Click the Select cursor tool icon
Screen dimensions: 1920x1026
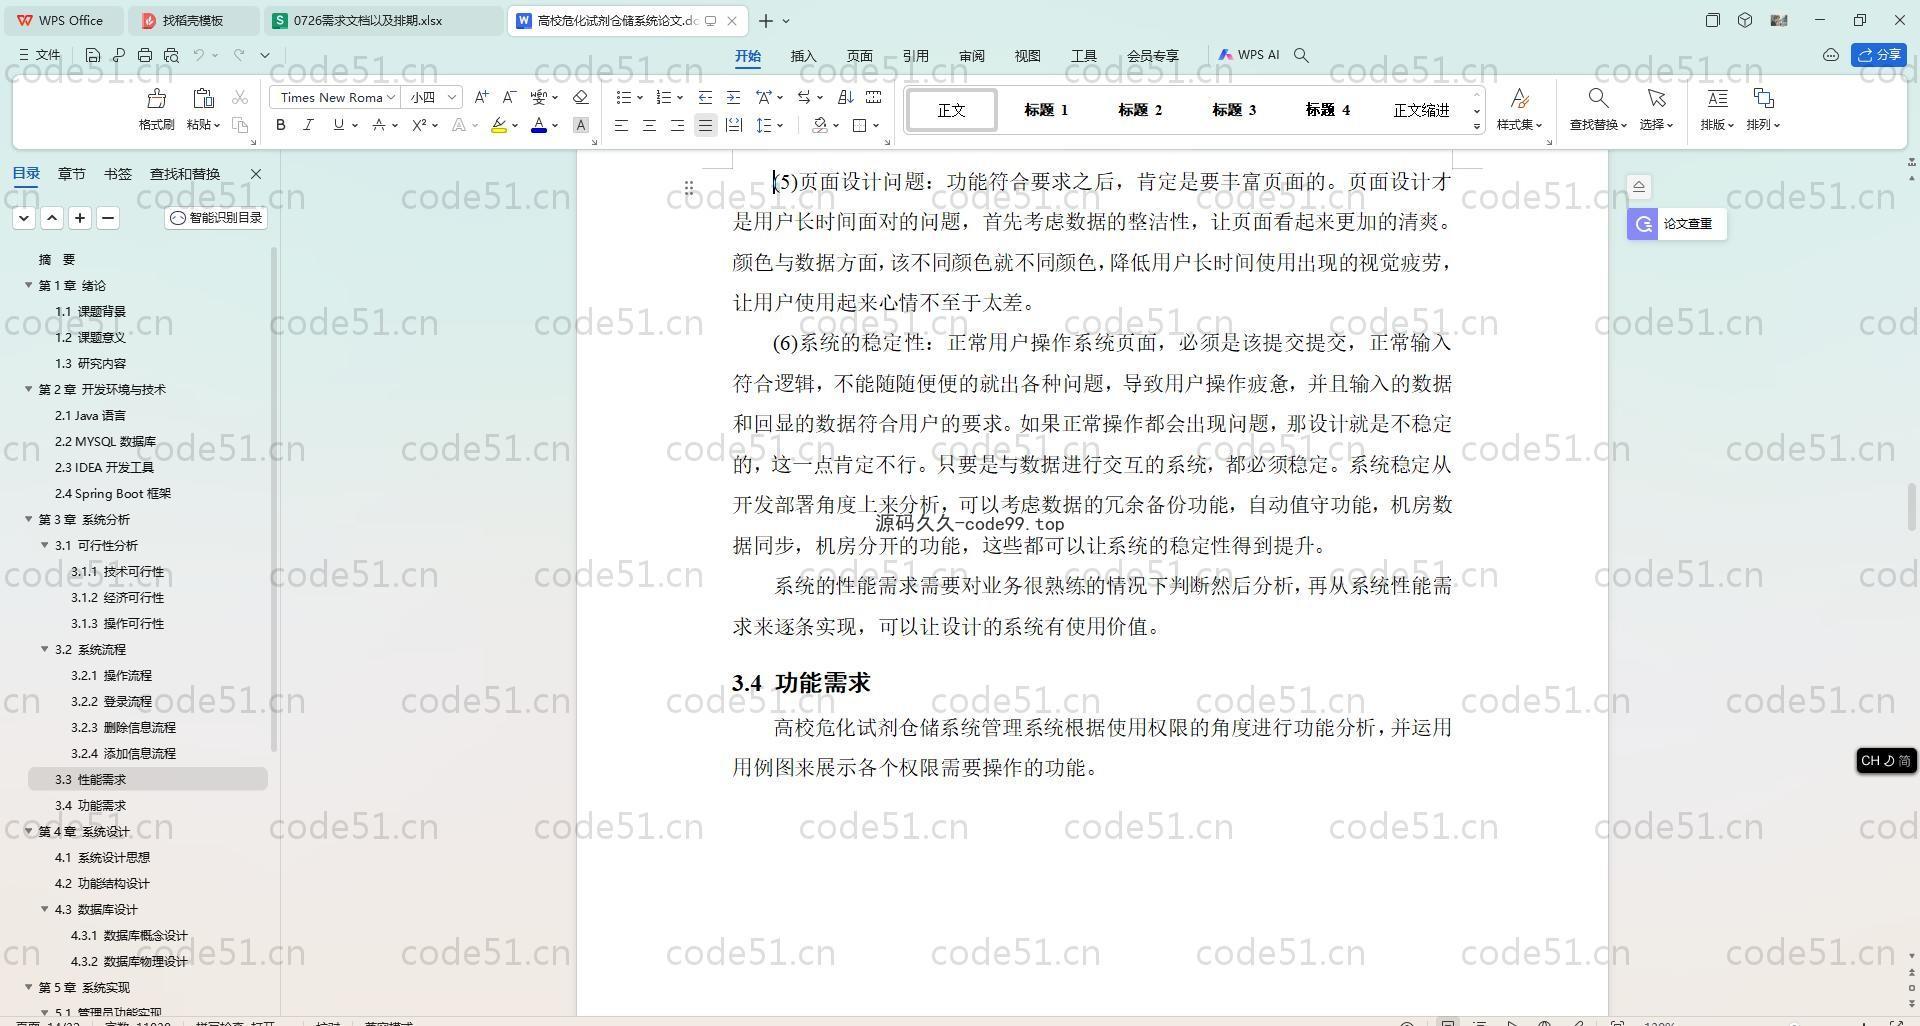click(x=1656, y=98)
